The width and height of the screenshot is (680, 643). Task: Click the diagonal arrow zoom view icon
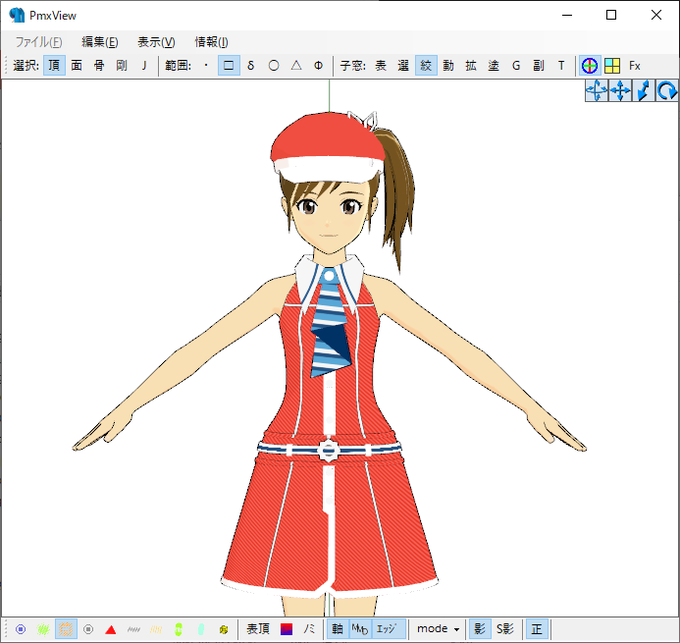pos(643,91)
